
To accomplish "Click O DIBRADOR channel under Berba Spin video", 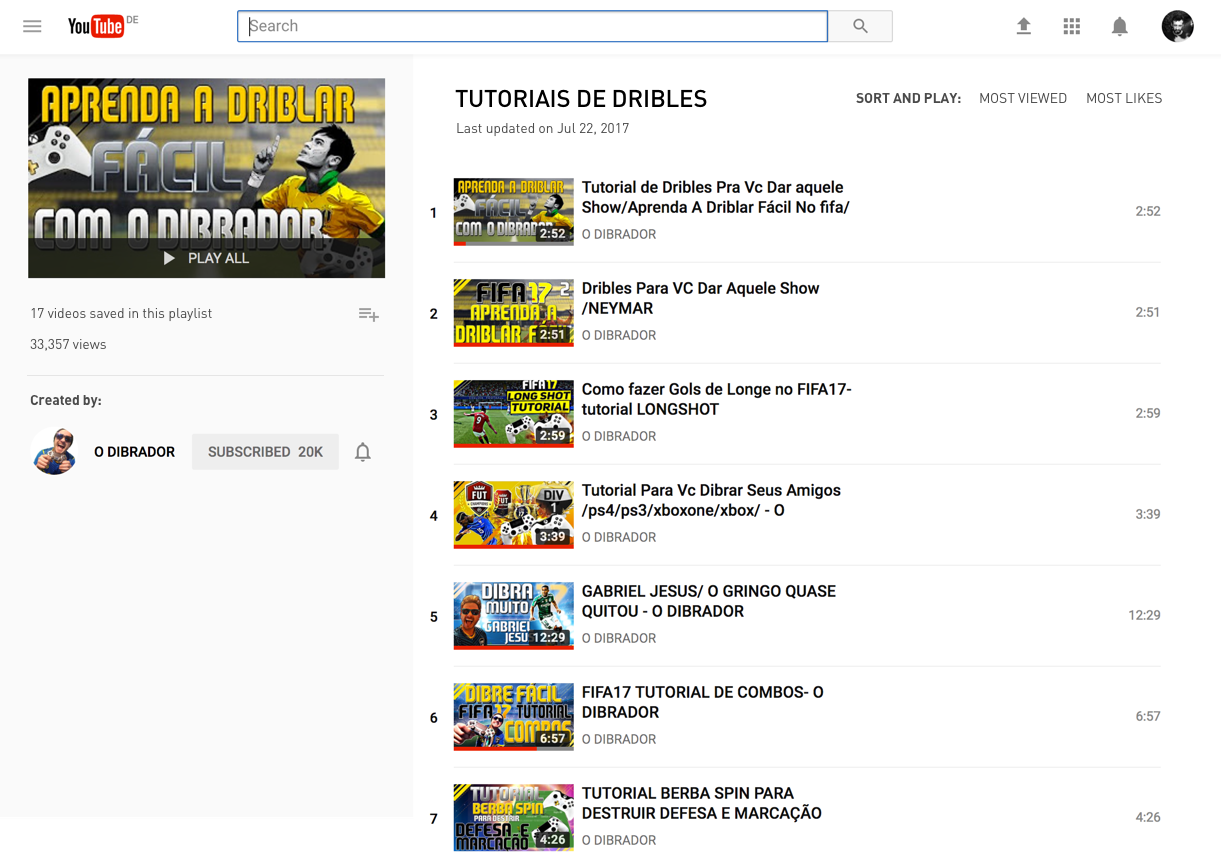I will pyautogui.click(x=619, y=840).
